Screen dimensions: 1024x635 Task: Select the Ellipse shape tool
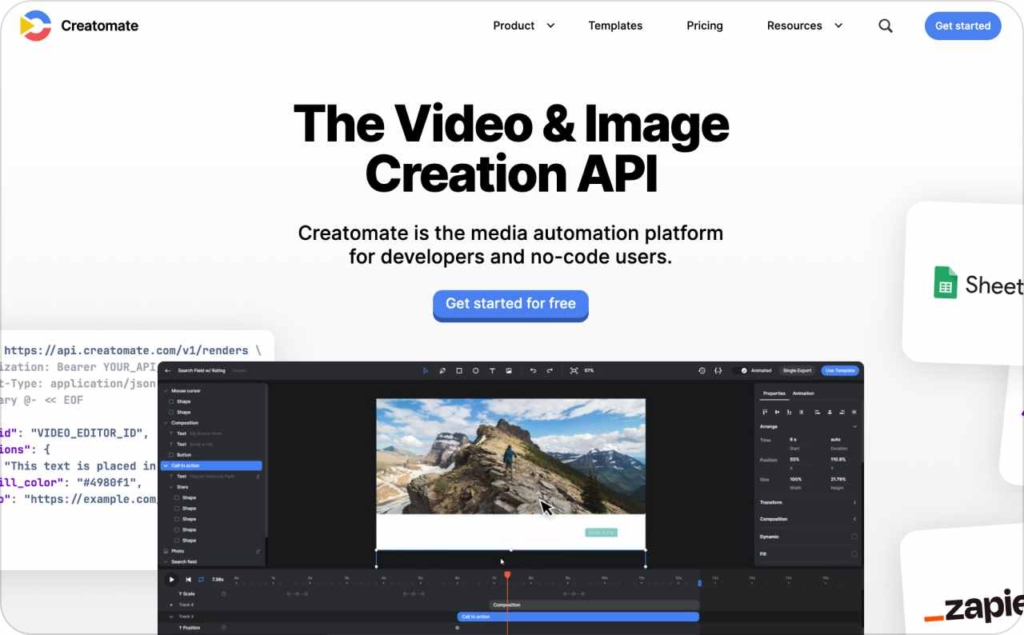click(x=476, y=371)
